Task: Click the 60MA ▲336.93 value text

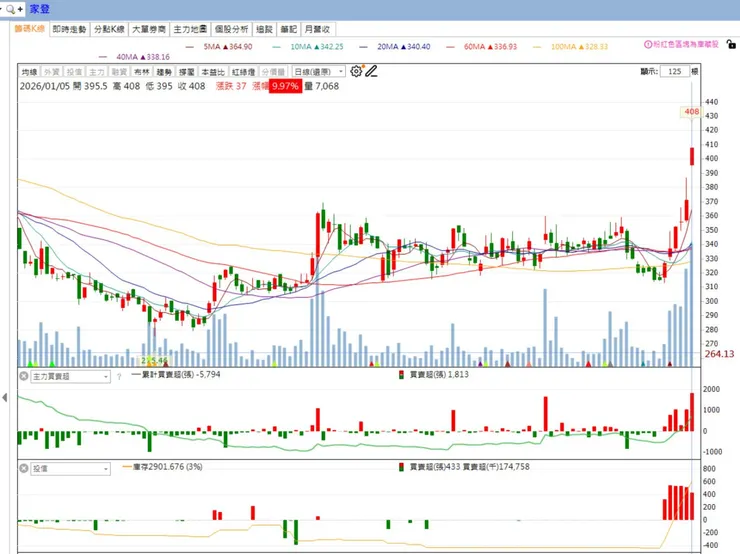Action: (x=490, y=47)
